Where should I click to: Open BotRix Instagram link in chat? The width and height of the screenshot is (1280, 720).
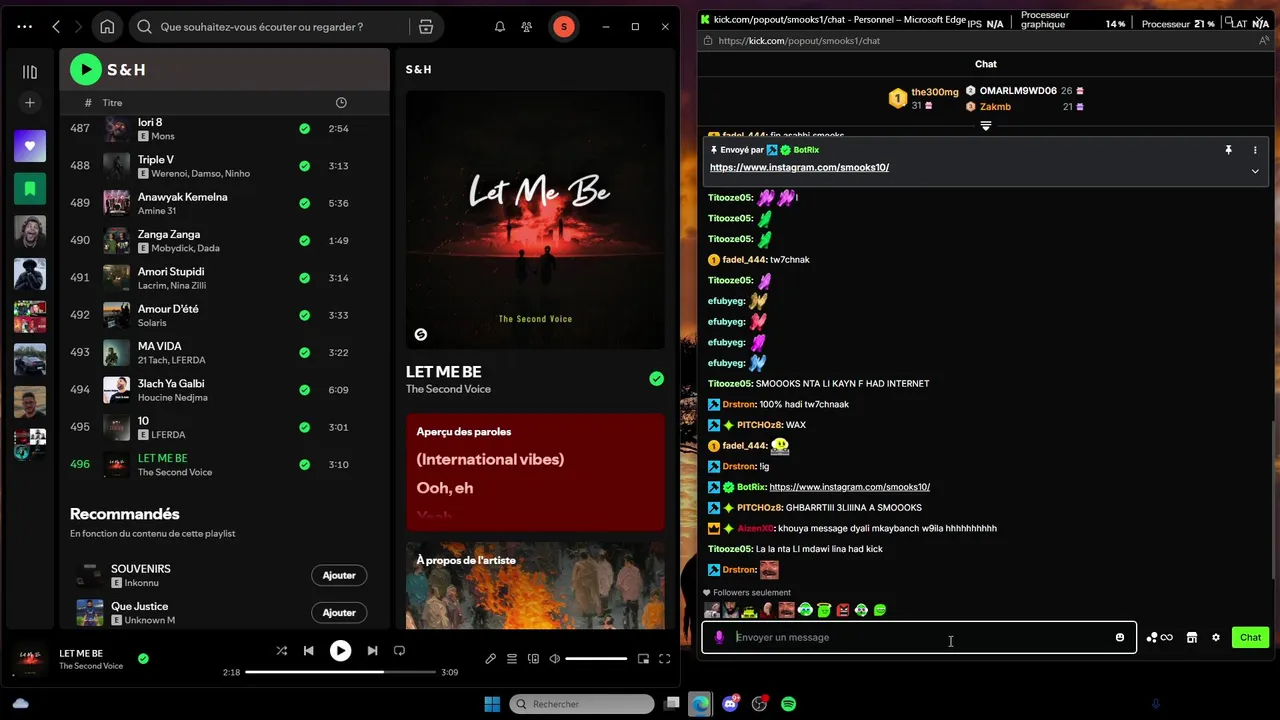point(849,487)
